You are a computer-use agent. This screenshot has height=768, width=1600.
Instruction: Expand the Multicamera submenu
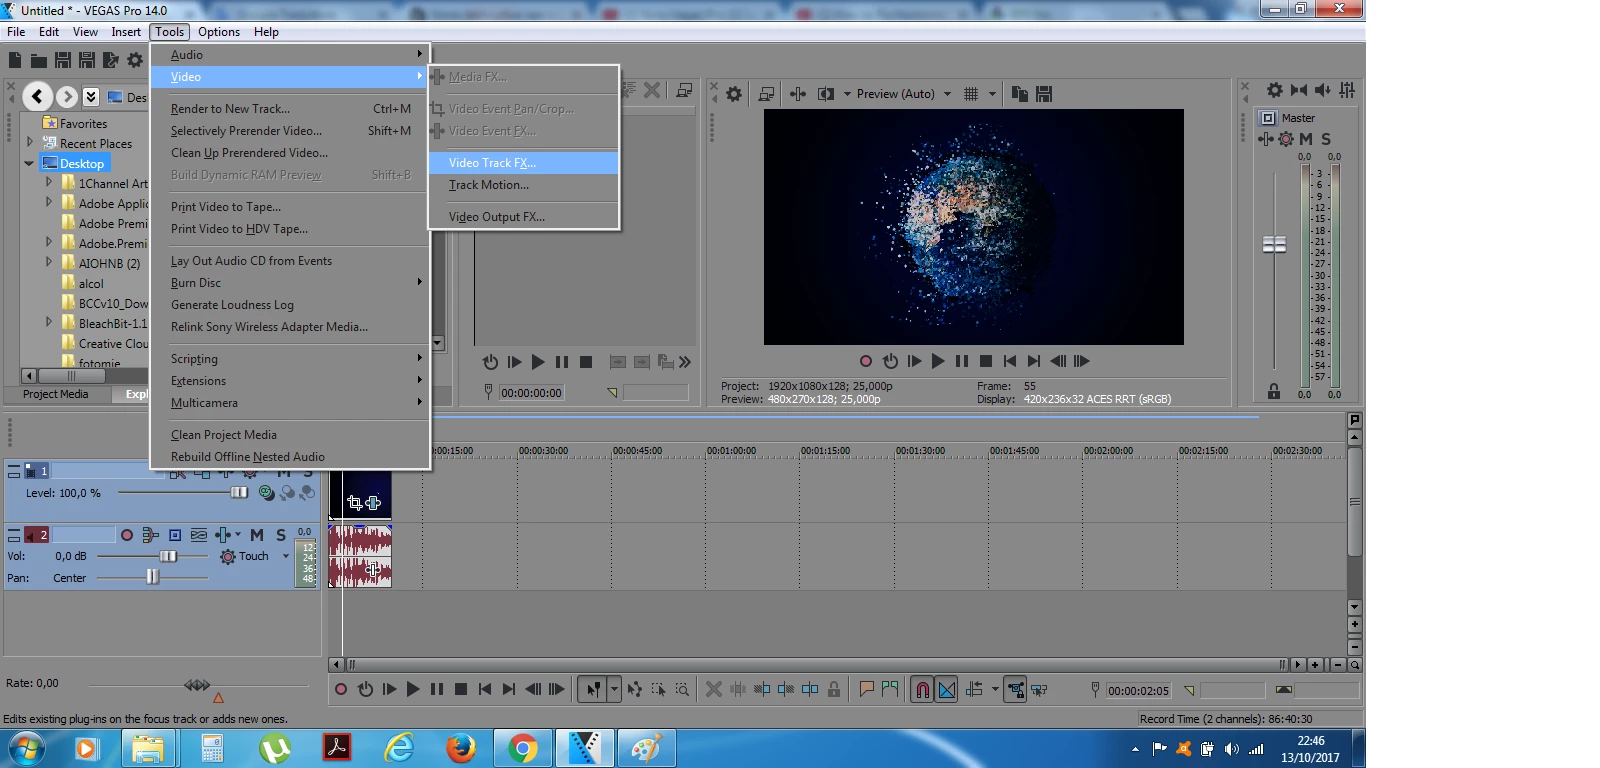click(290, 403)
